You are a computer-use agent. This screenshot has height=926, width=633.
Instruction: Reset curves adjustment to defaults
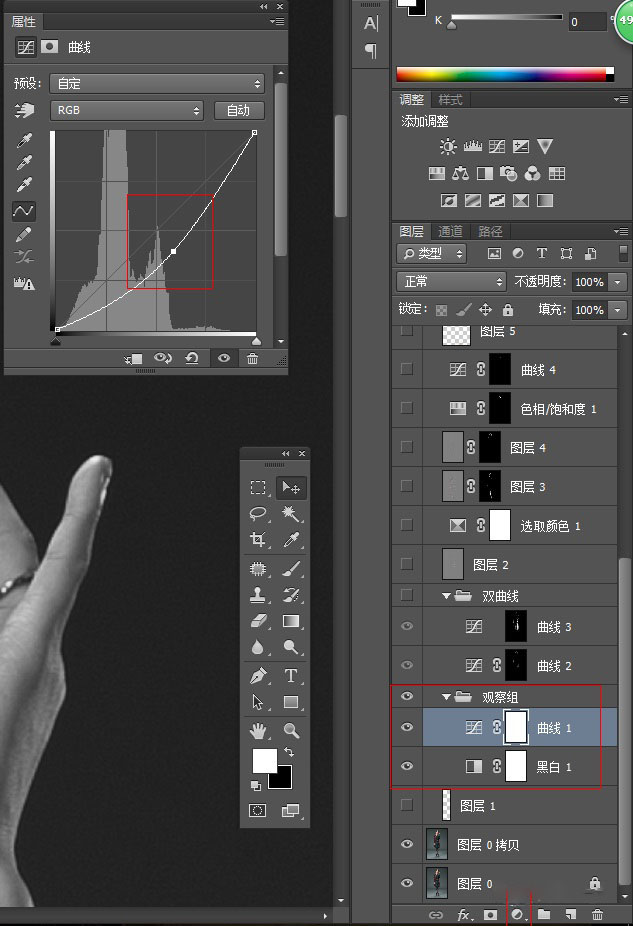click(191, 358)
